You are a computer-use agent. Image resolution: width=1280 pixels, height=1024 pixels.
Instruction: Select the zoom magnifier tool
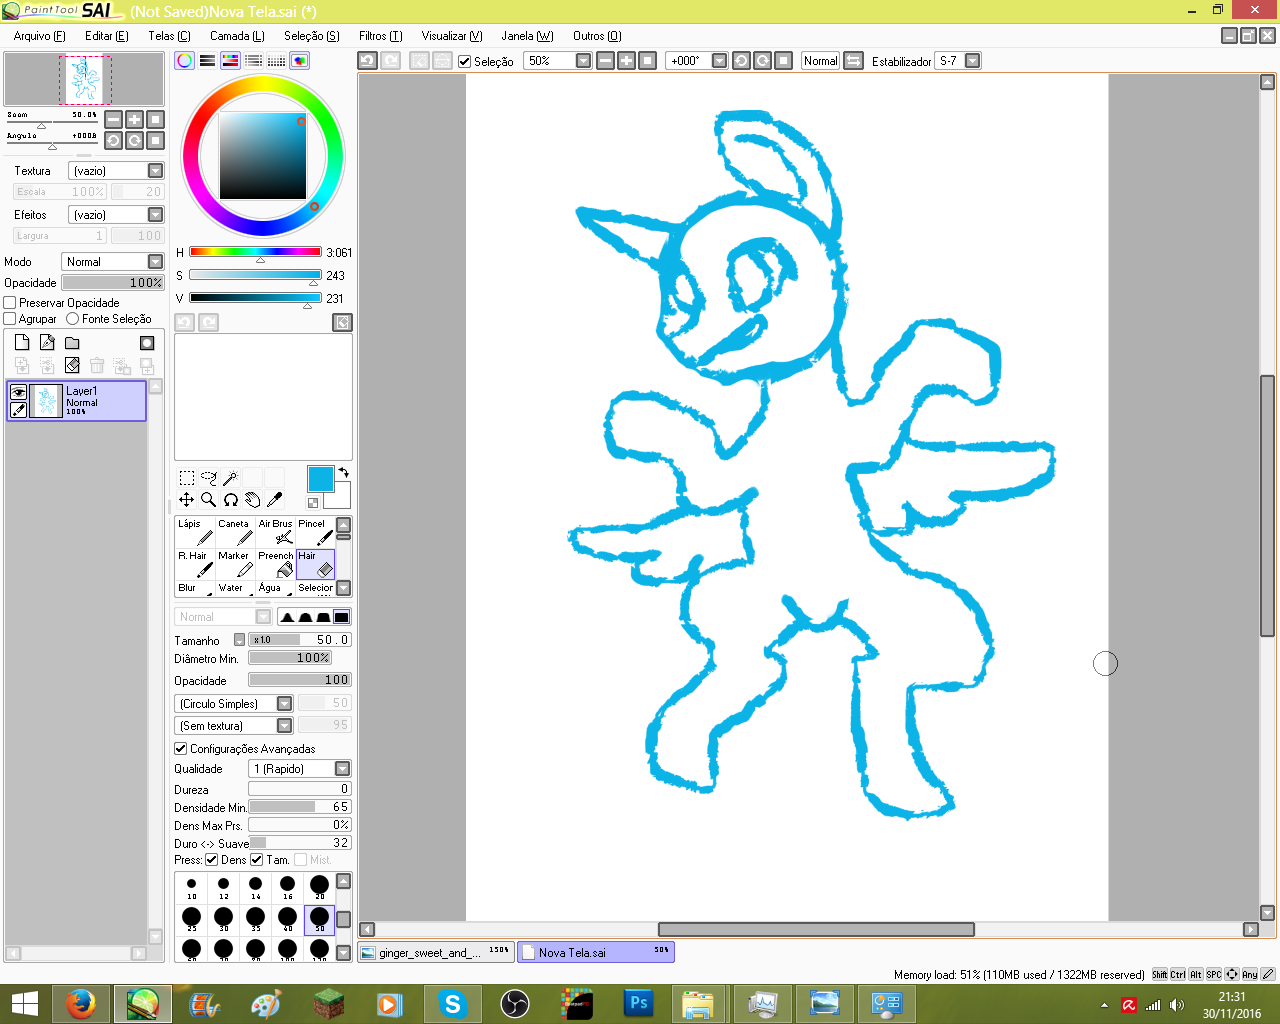[x=209, y=499]
